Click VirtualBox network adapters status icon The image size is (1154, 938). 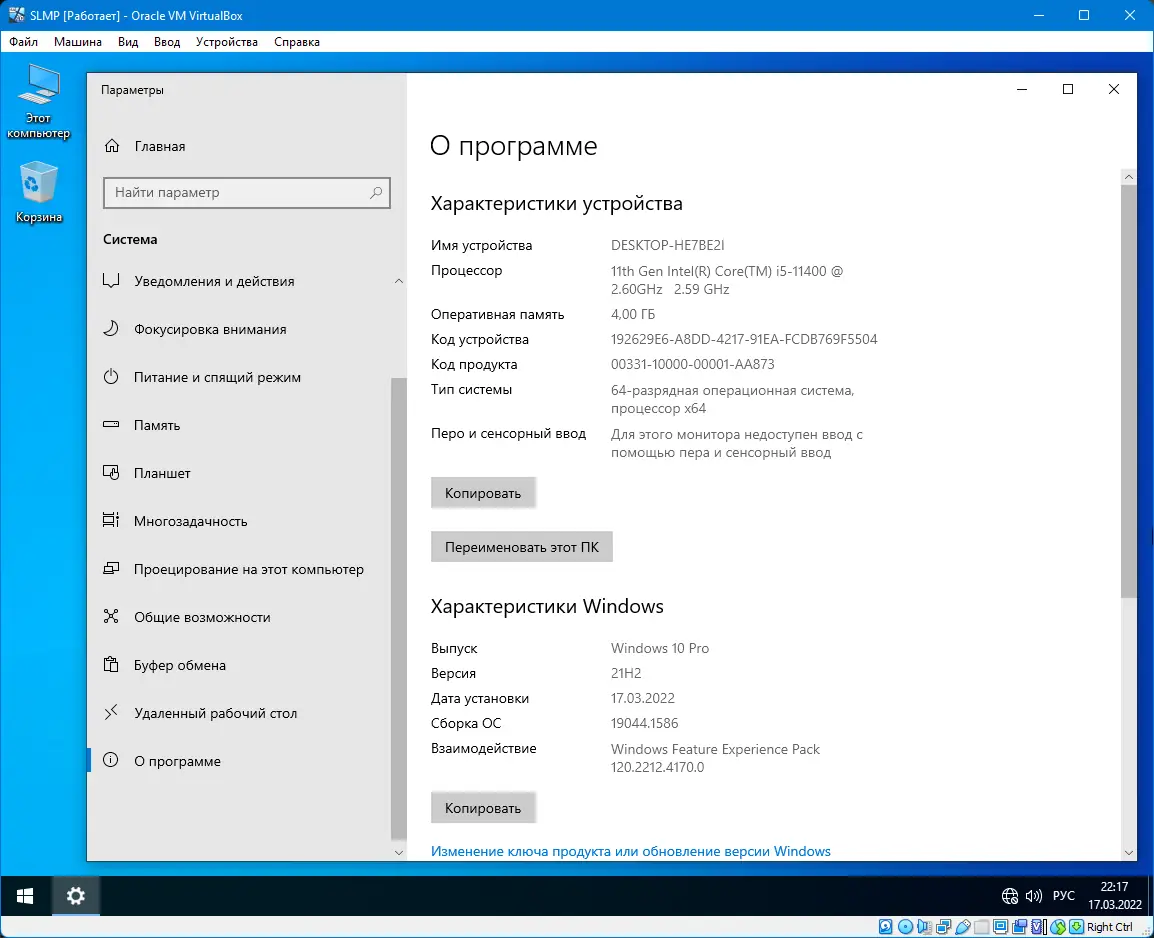click(944, 927)
